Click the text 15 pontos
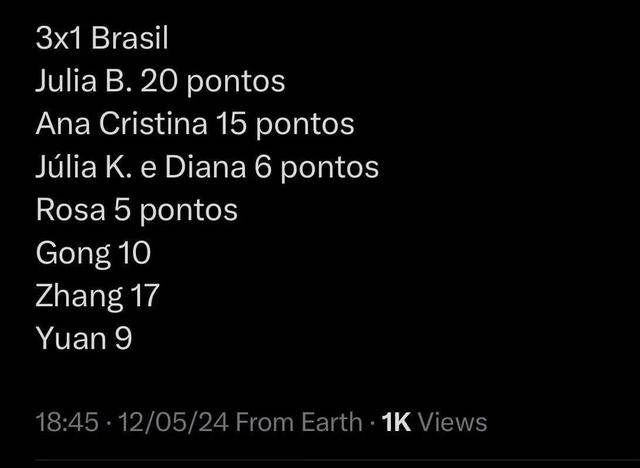Screen dimensions: 640x468 (285, 125)
